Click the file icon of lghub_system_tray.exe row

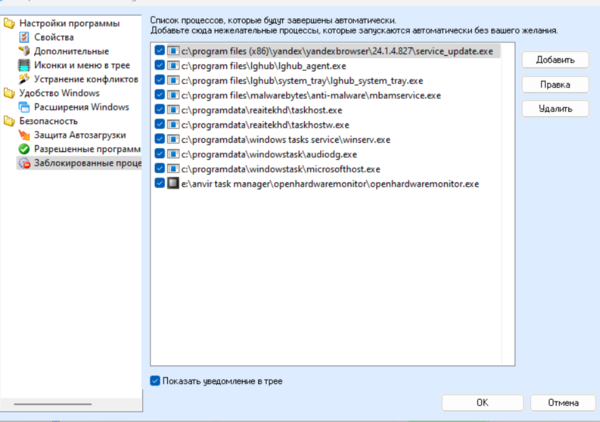click(173, 80)
